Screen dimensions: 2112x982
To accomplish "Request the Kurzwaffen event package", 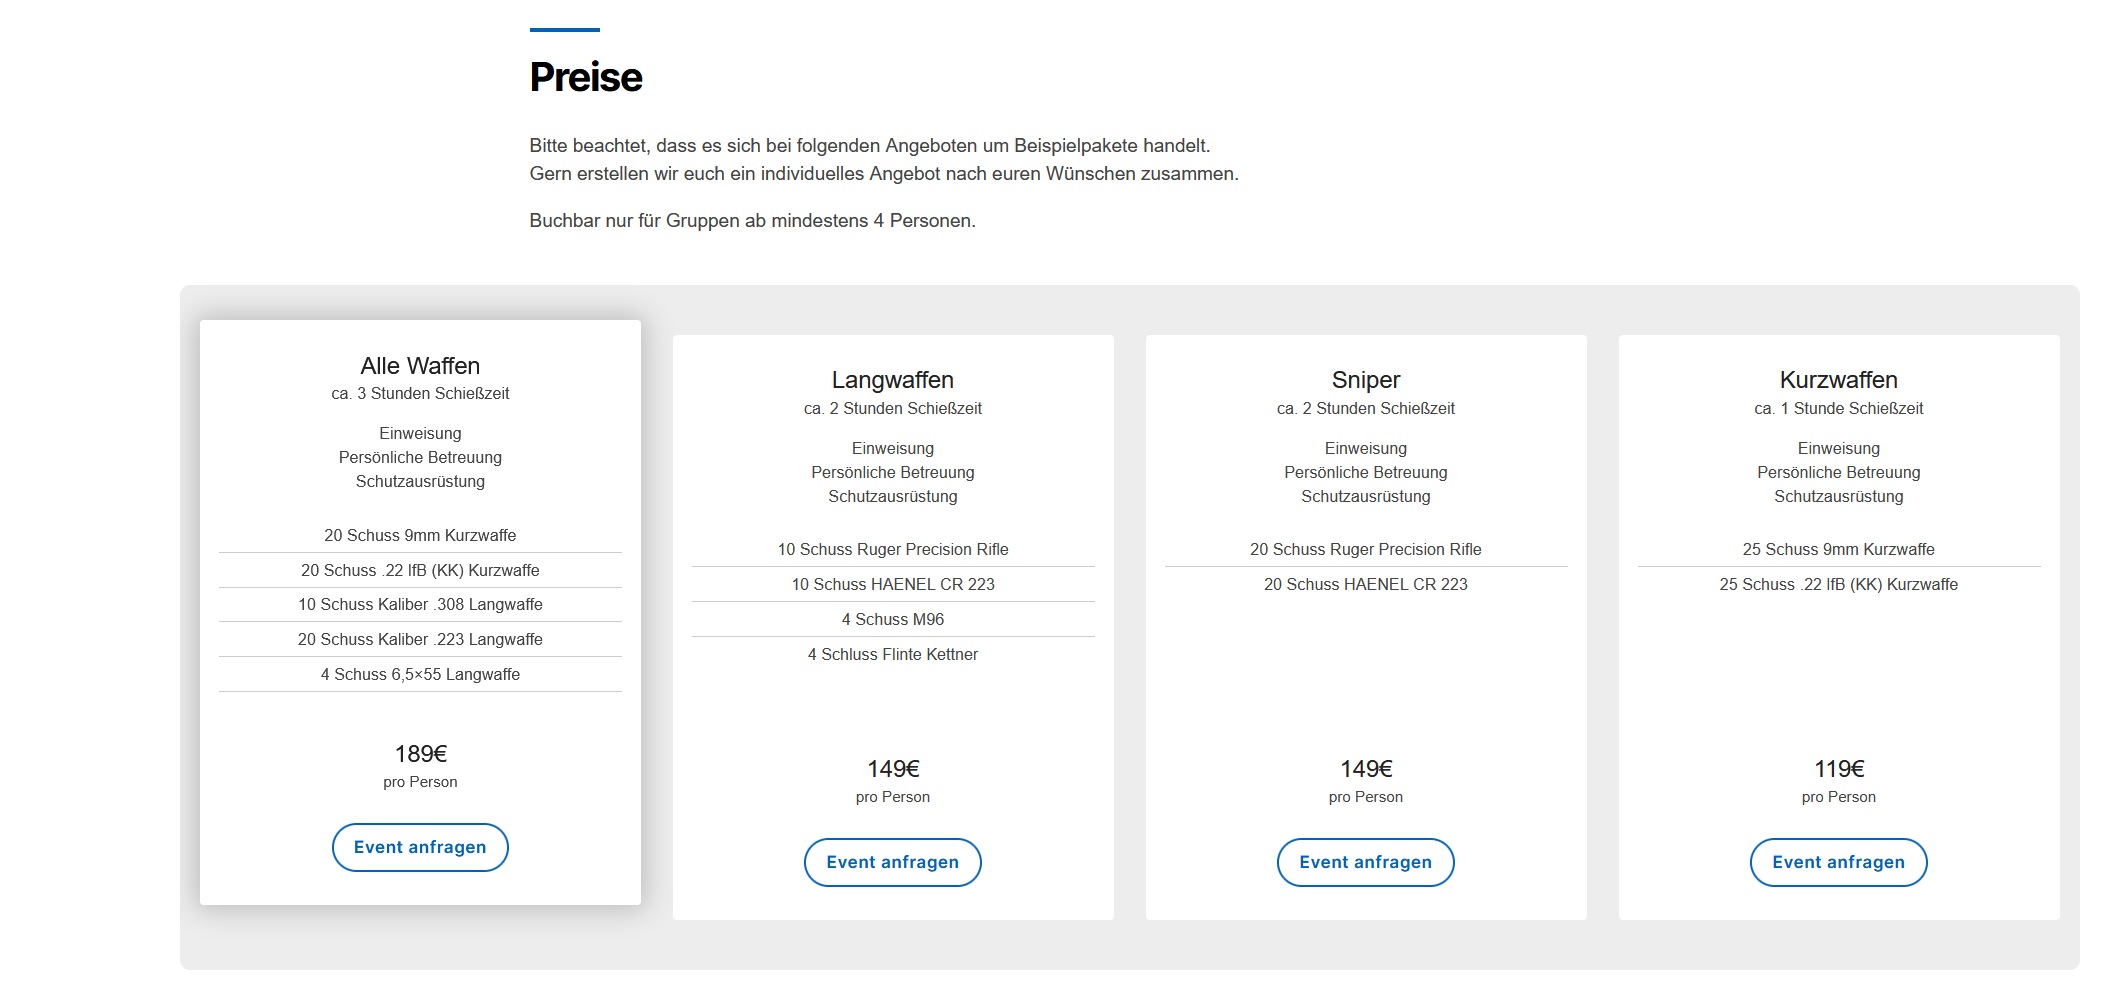I will click(1838, 862).
